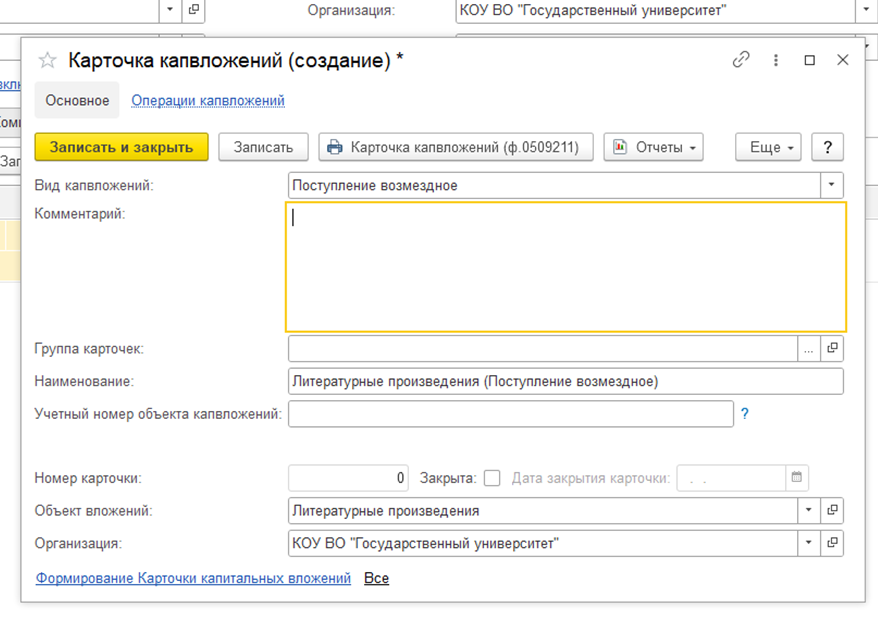The height and width of the screenshot is (632, 878).
Task: Open calendar for Дата закрытия карточки
Action: pyautogui.click(x=797, y=477)
